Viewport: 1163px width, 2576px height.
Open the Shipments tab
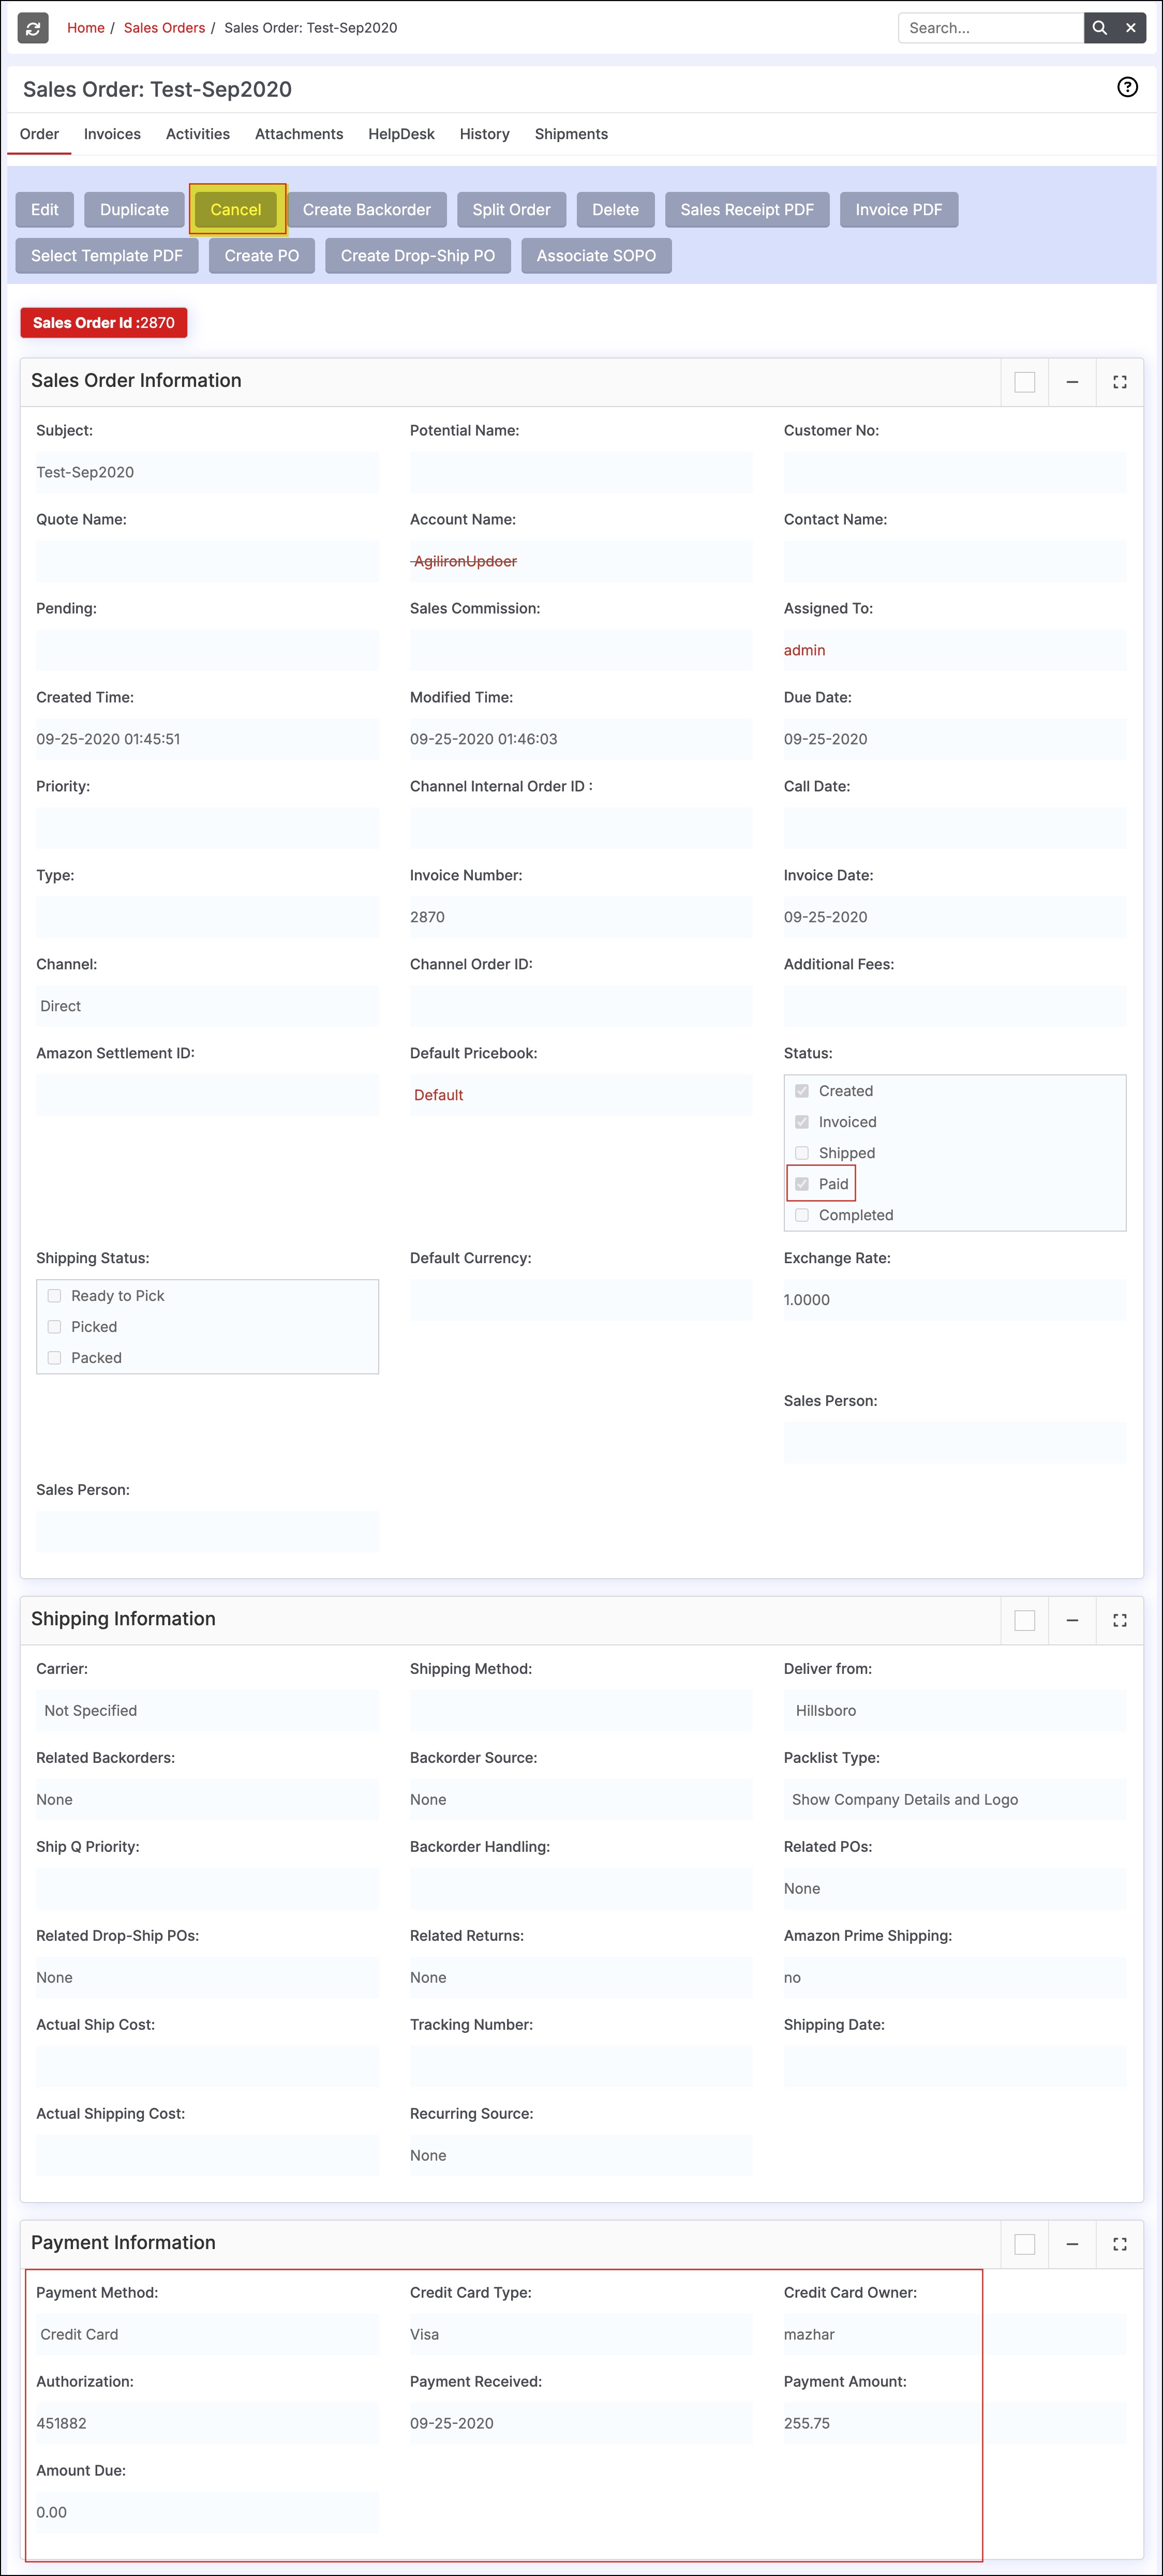click(571, 134)
